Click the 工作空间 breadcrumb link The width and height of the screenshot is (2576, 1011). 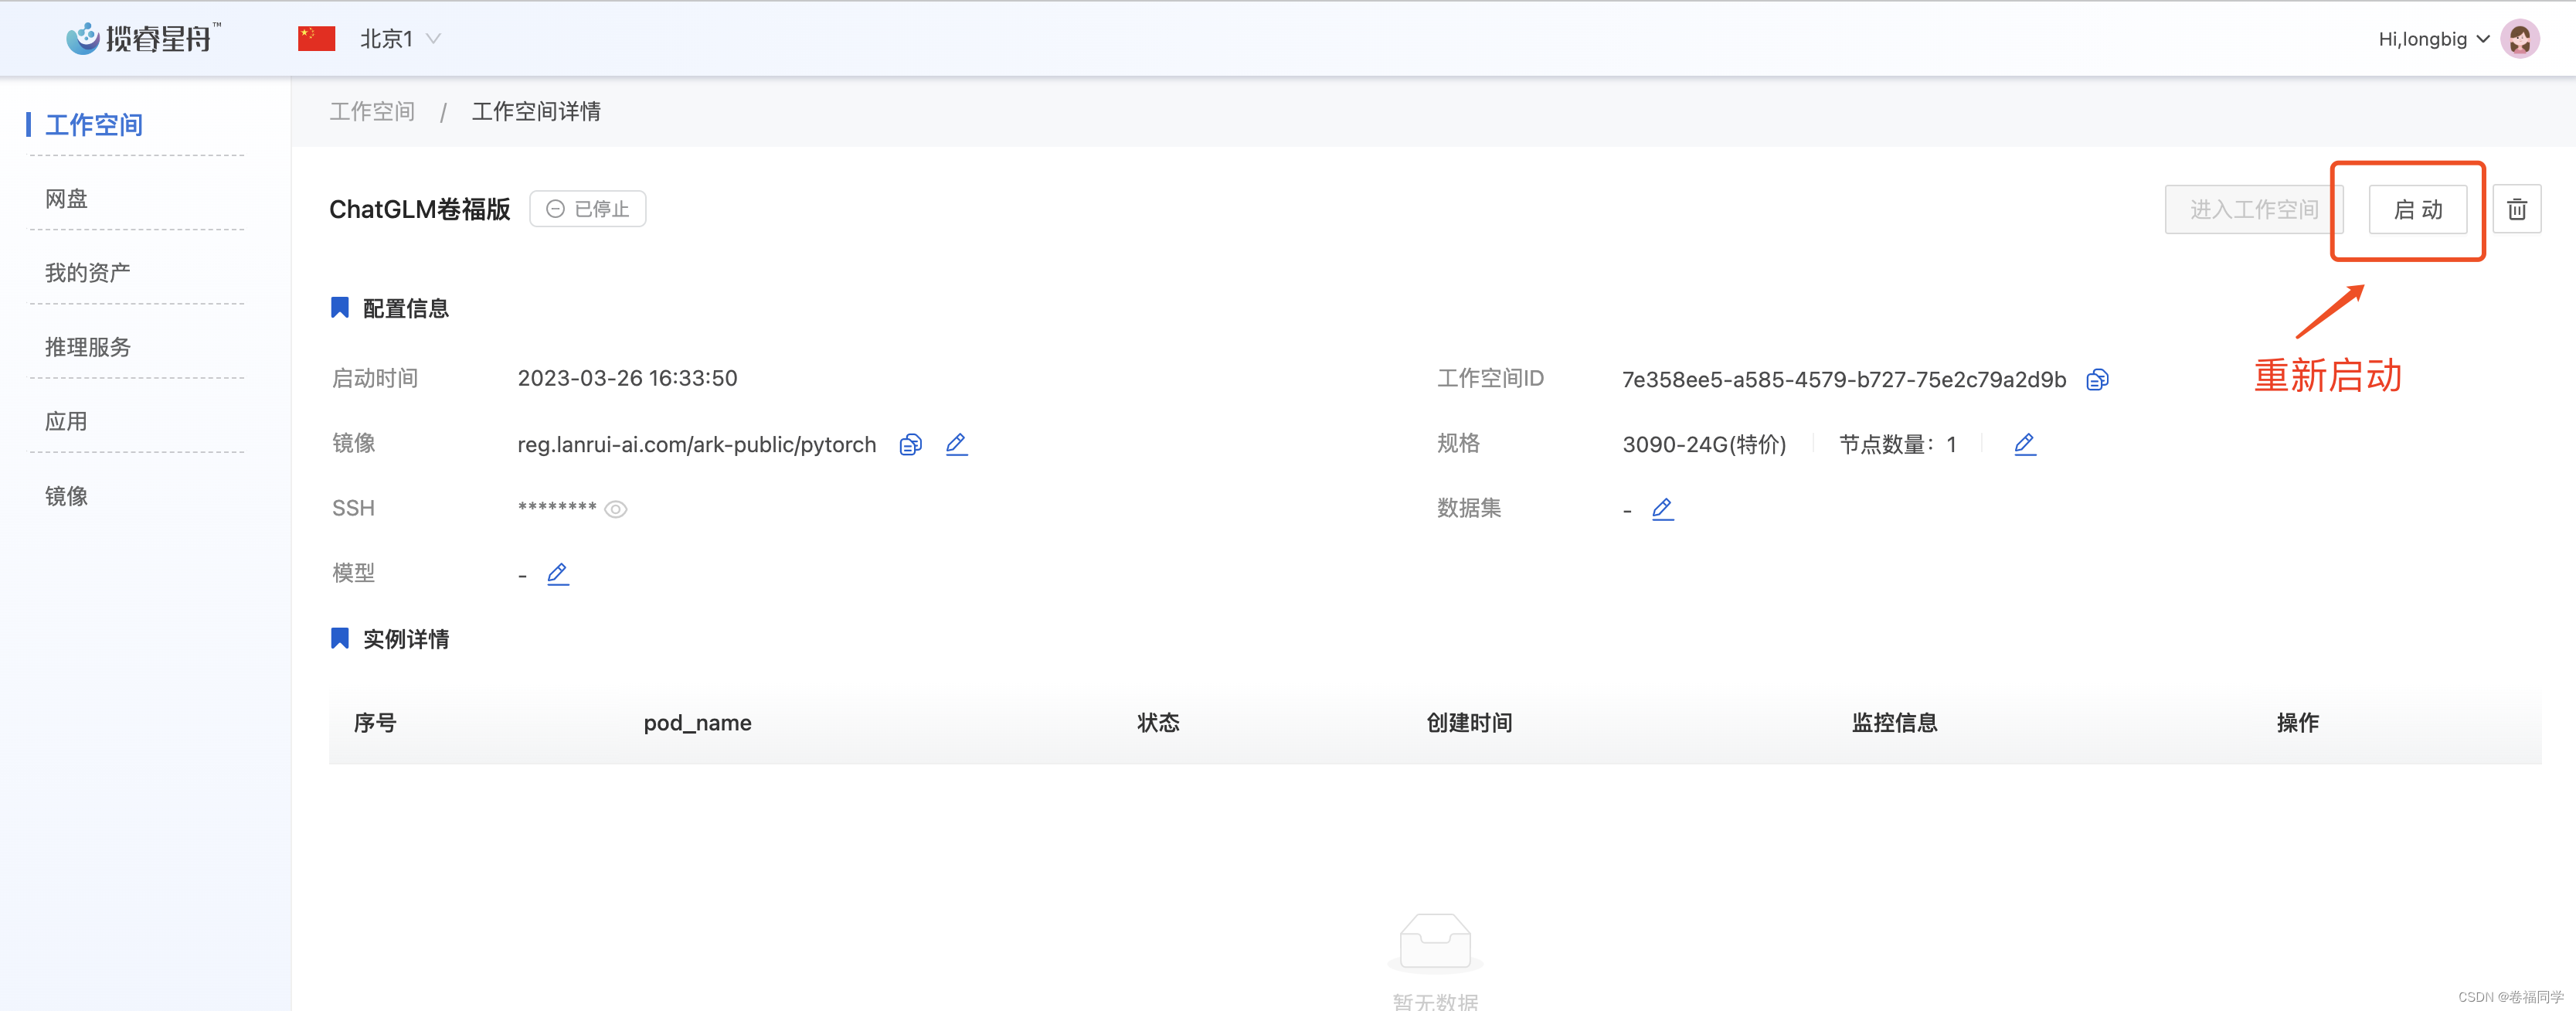[x=372, y=111]
